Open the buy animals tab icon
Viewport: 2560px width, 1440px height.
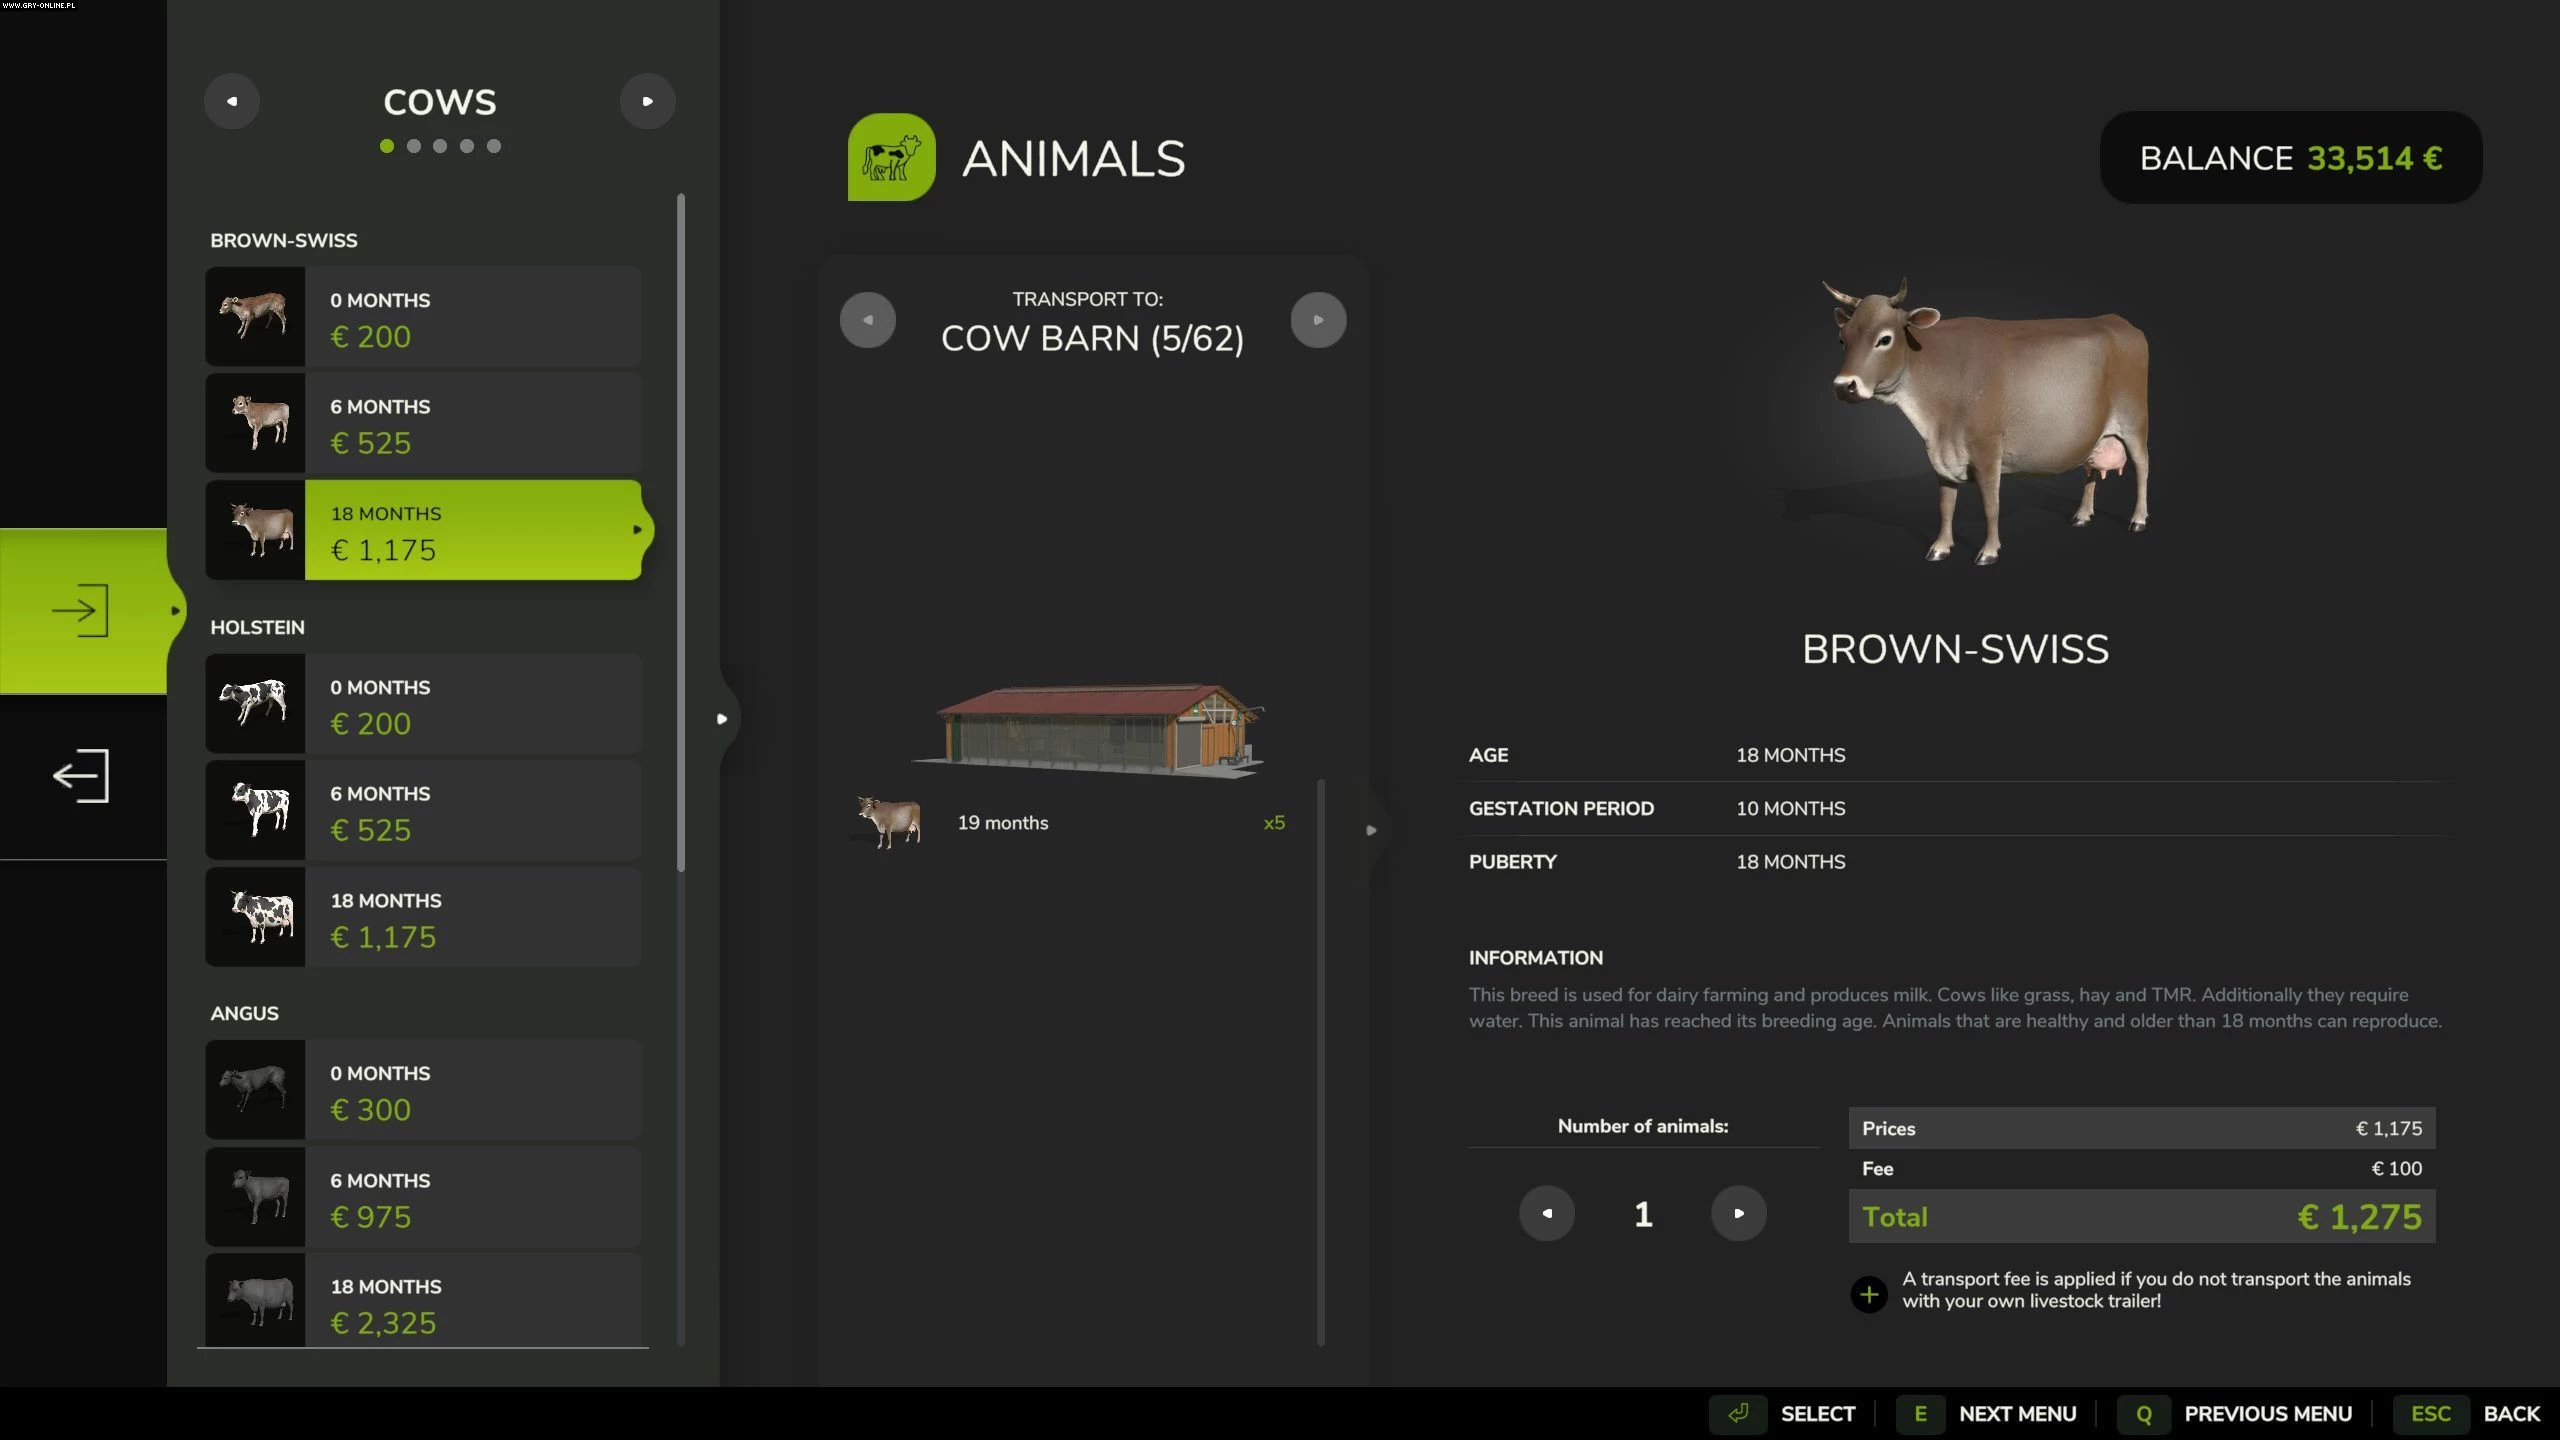click(82, 611)
